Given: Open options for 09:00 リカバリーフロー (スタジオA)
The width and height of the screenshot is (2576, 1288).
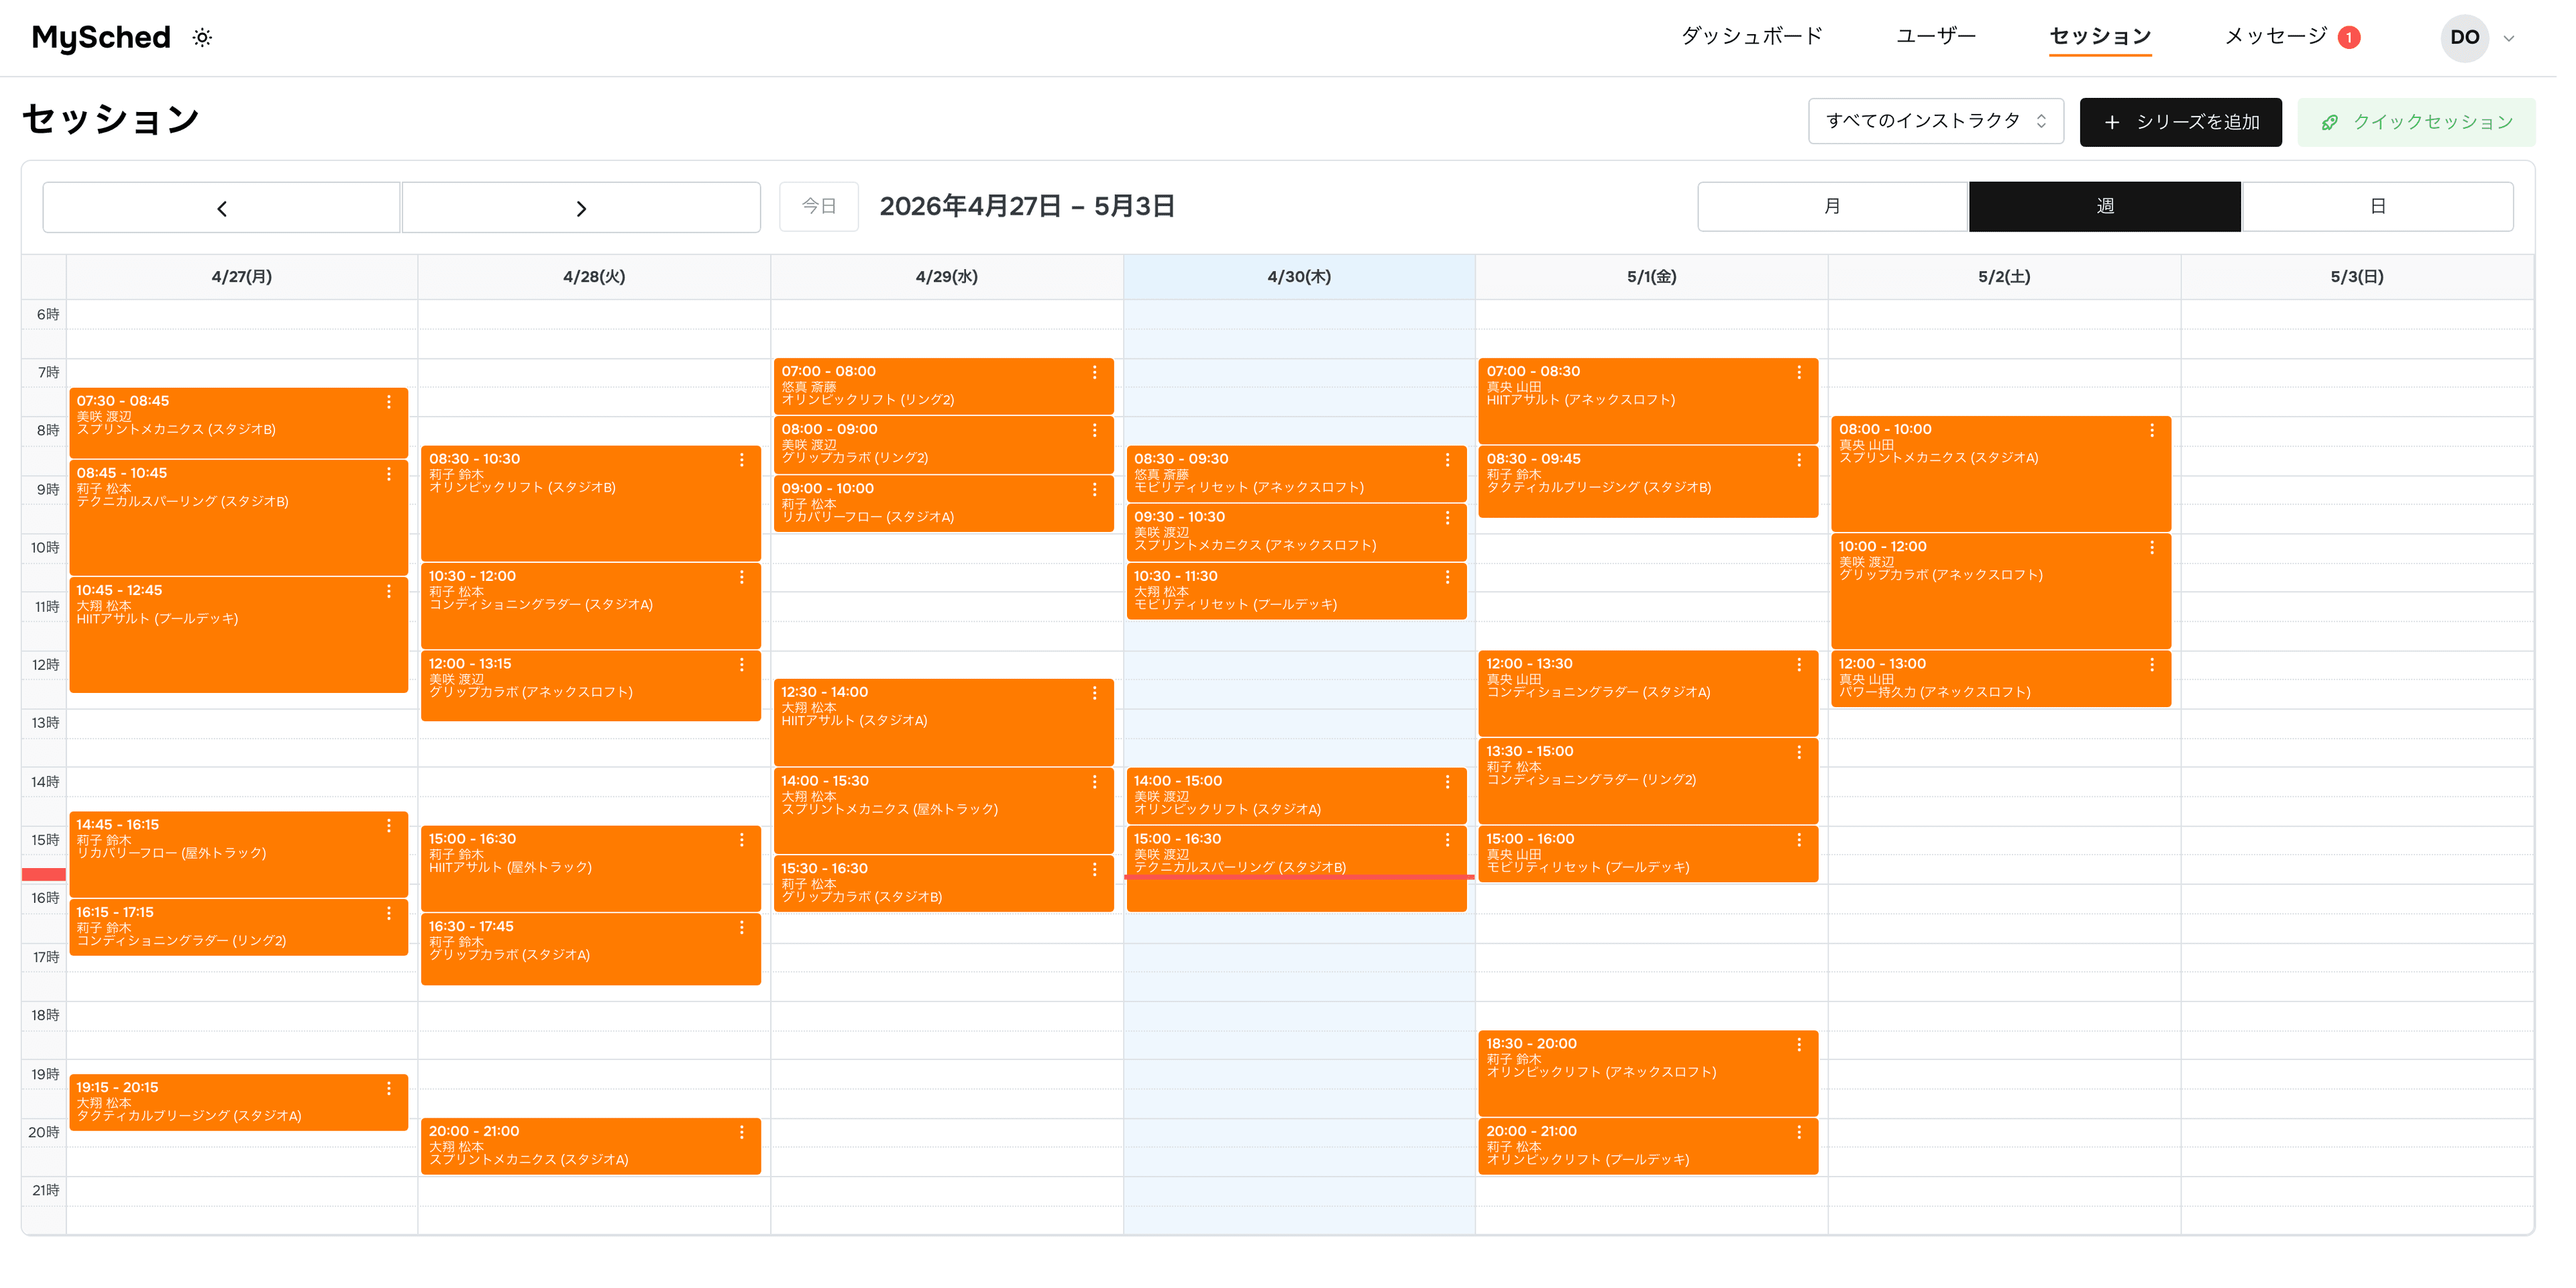Looking at the screenshot, I should [1095, 490].
